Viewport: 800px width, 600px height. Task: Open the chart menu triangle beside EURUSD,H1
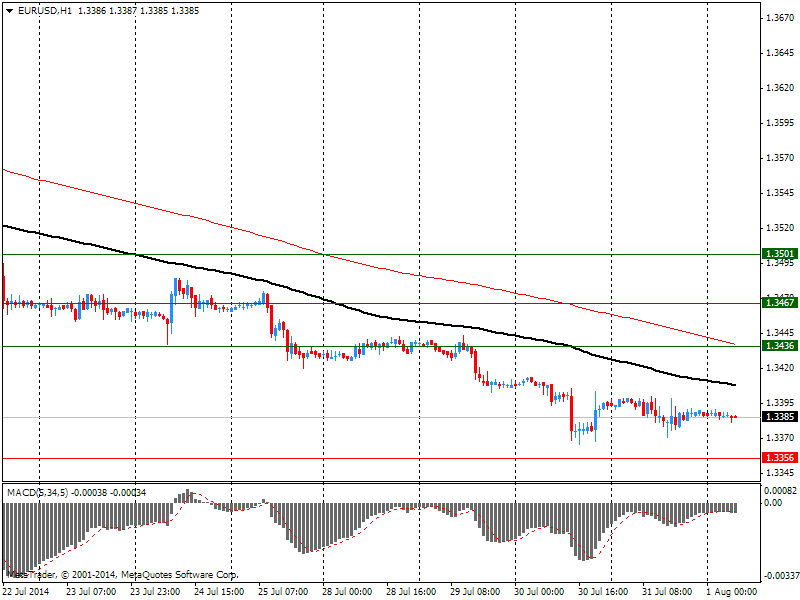(9, 11)
